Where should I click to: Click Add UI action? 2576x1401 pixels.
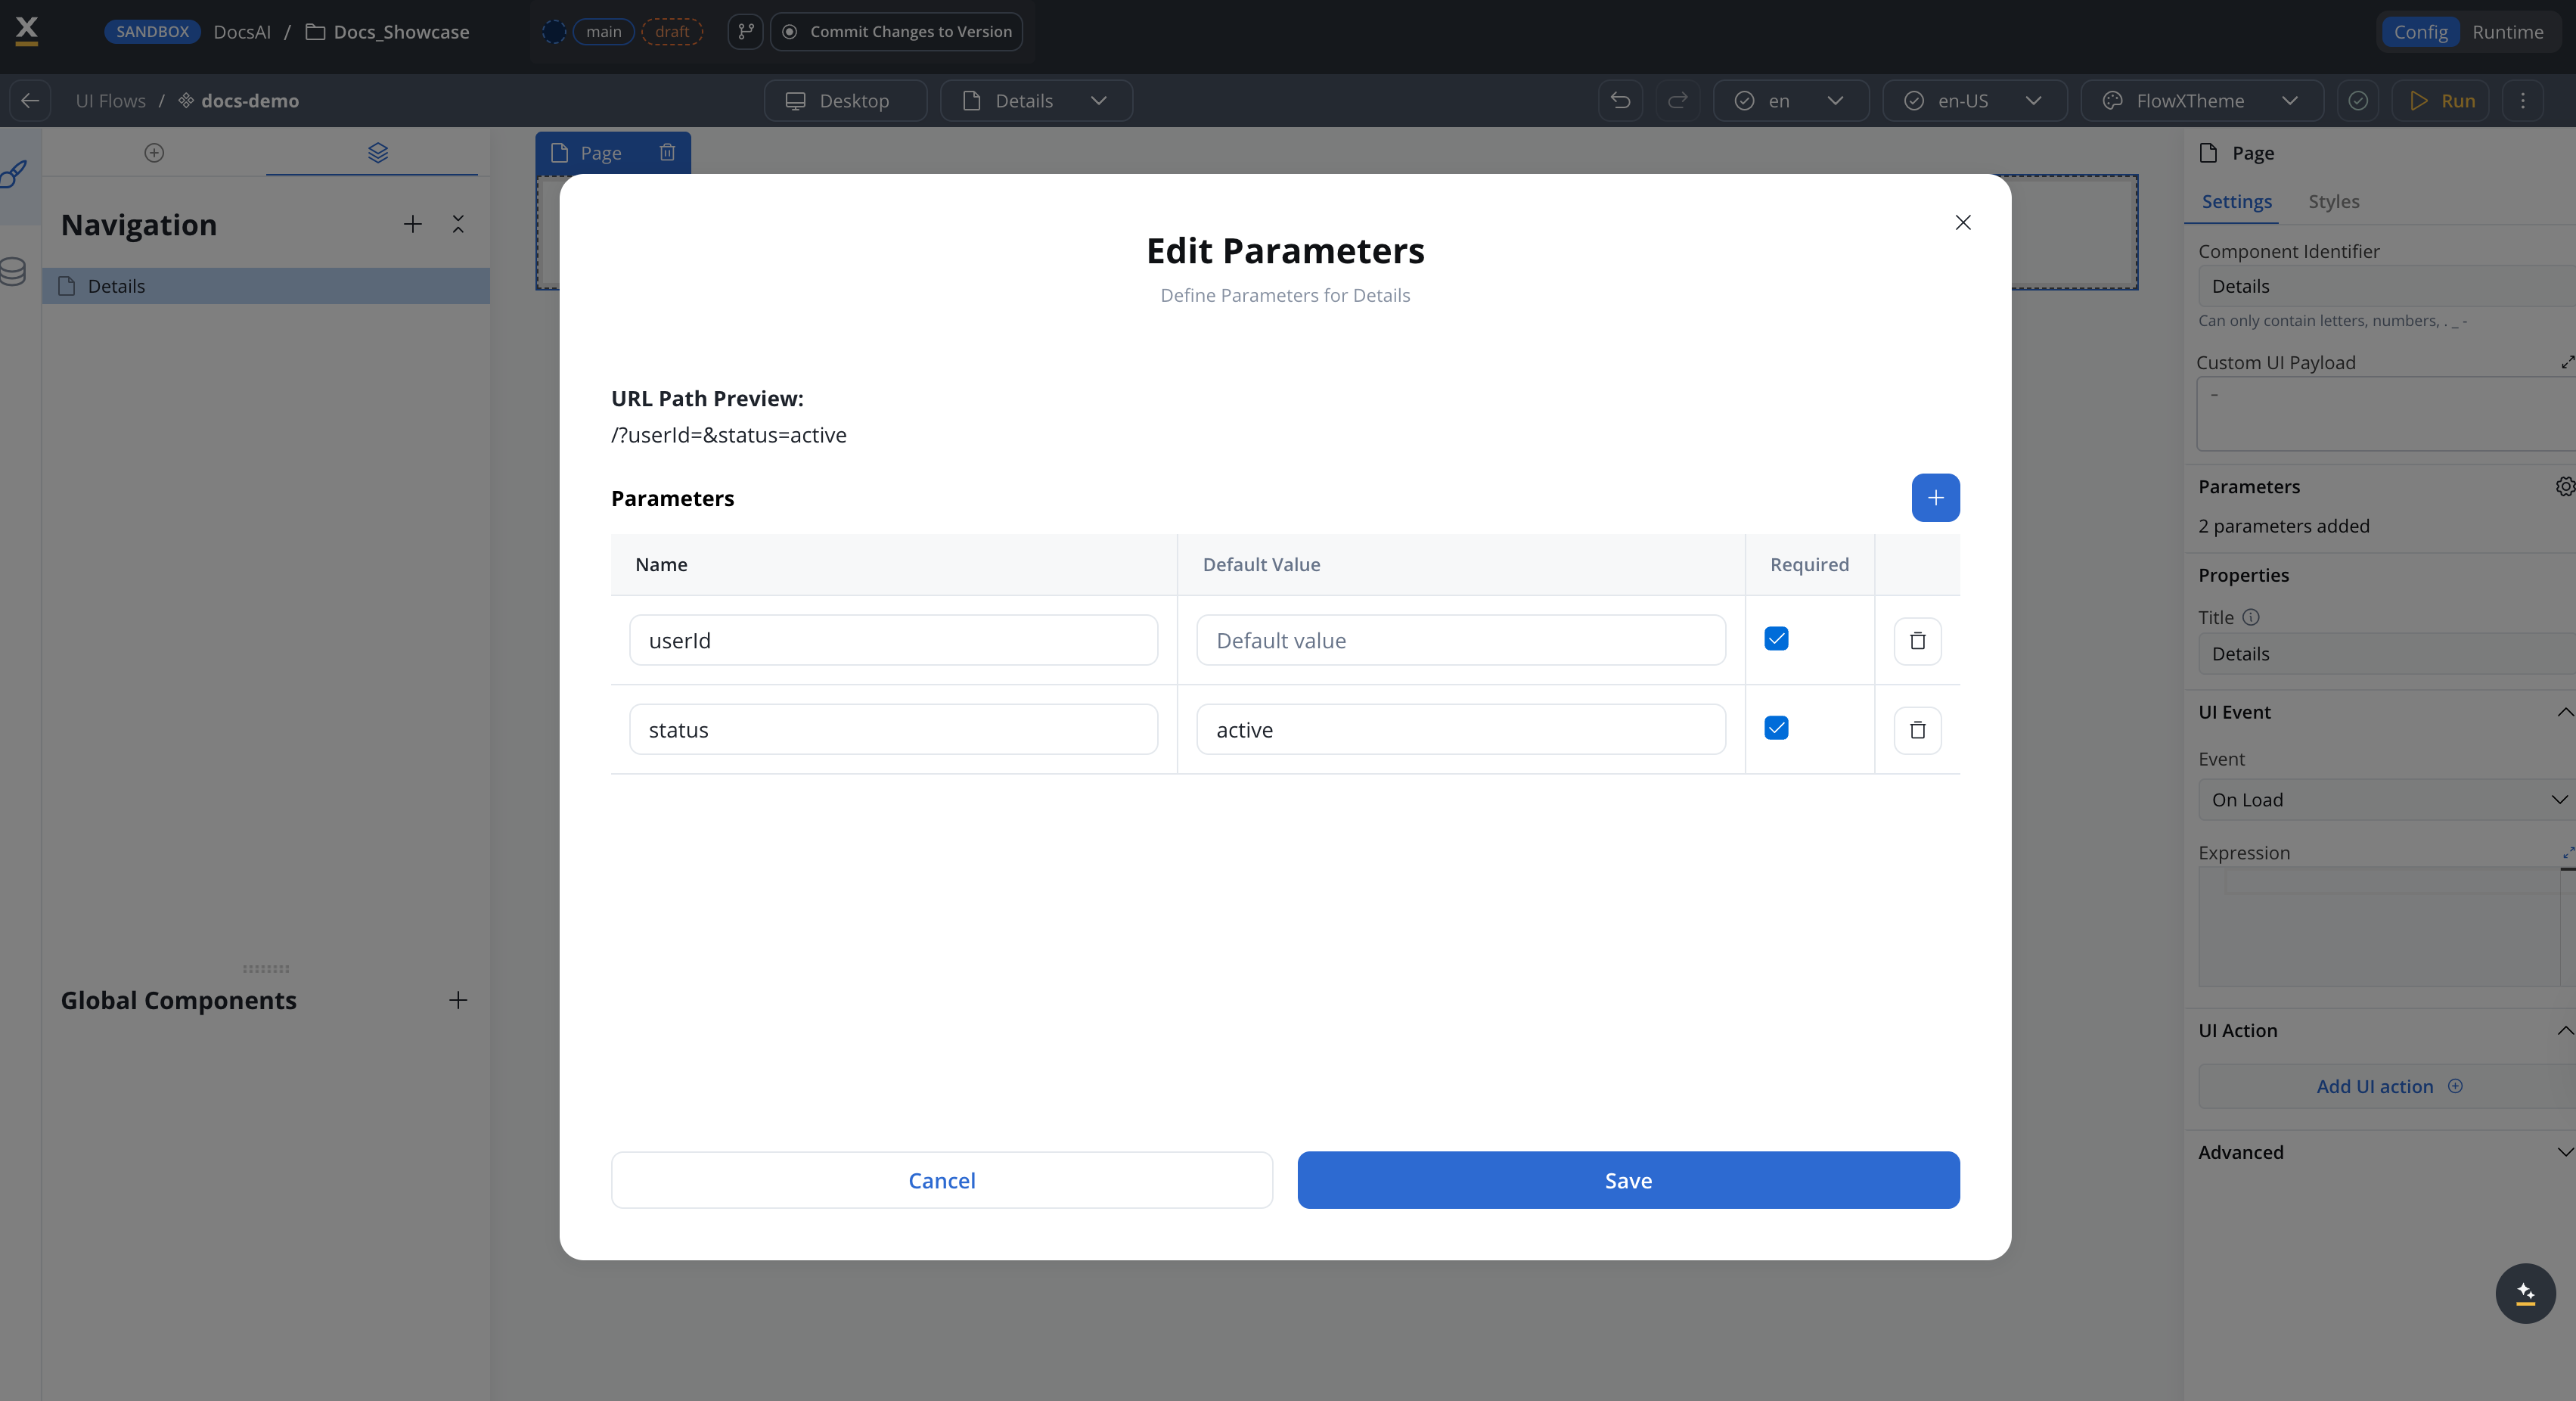click(2390, 1086)
